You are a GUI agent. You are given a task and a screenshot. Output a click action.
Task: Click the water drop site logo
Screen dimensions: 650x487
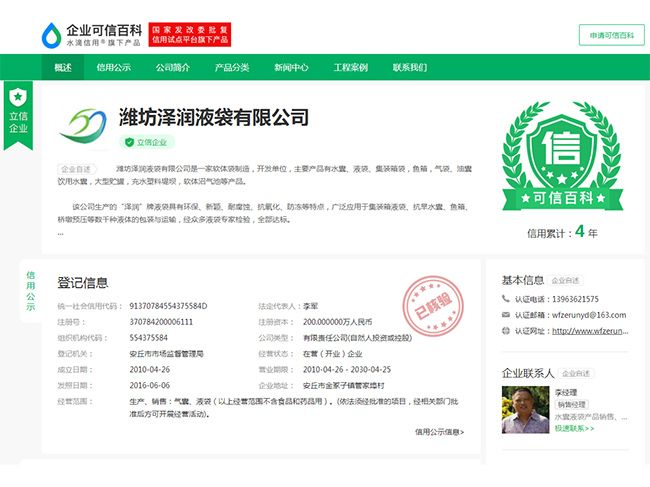tap(51, 35)
